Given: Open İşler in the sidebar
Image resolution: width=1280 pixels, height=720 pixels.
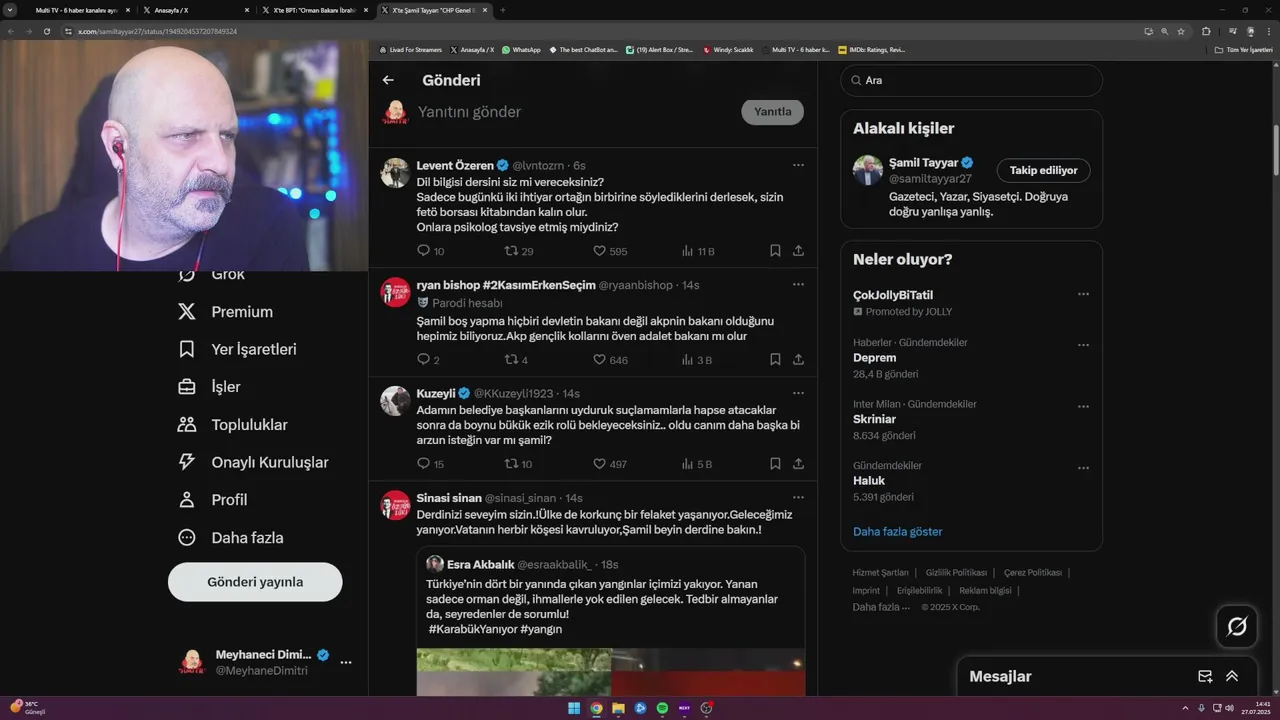Looking at the screenshot, I should [x=209, y=387].
